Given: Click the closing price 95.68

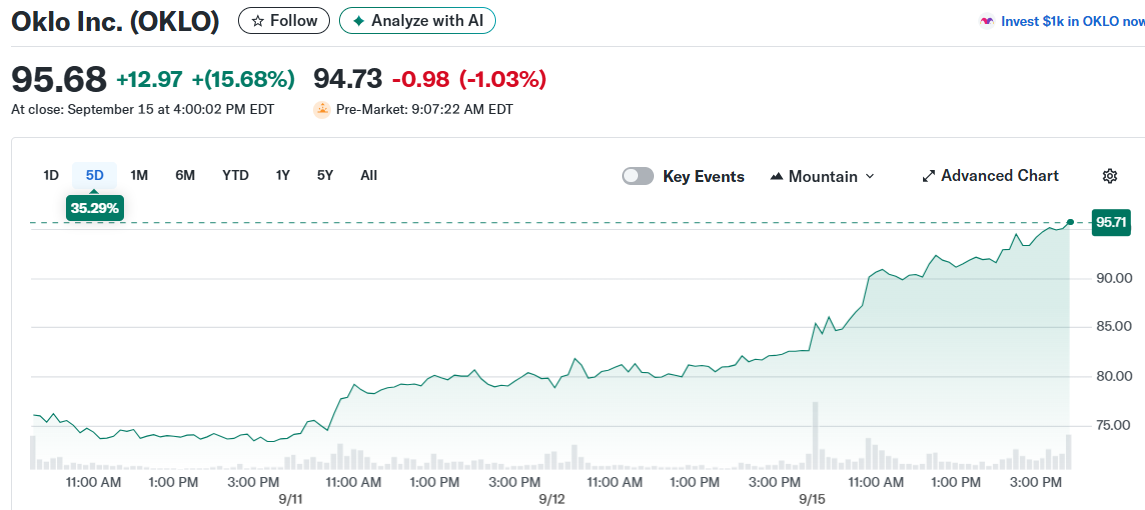Looking at the screenshot, I should pyautogui.click(x=59, y=79).
